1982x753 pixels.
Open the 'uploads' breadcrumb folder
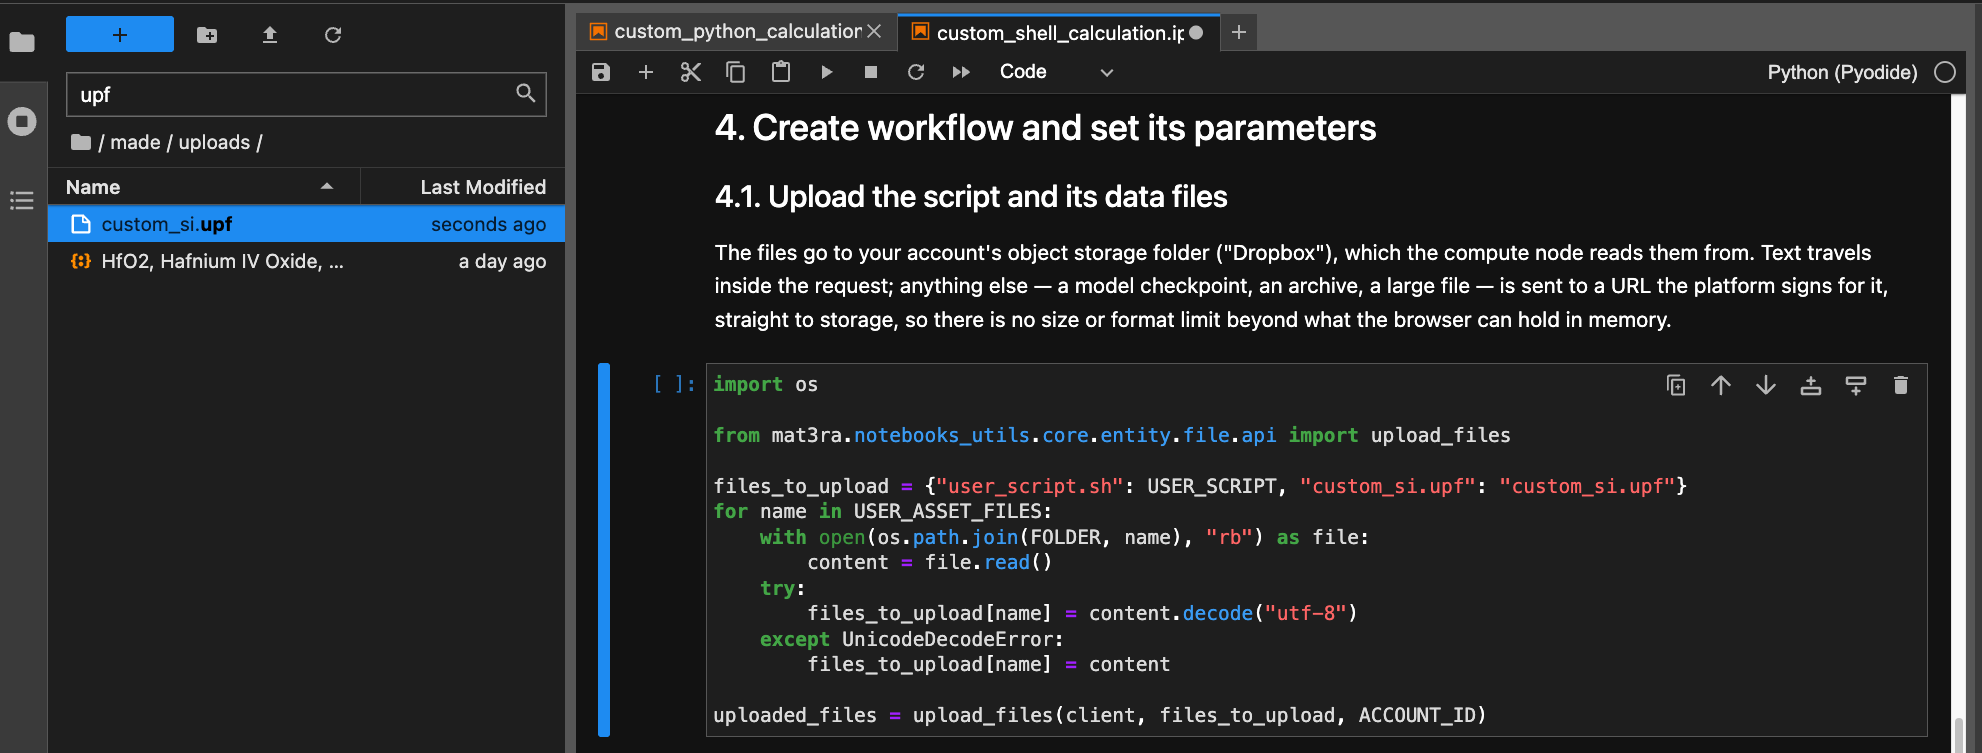click(x=214, y=142)
